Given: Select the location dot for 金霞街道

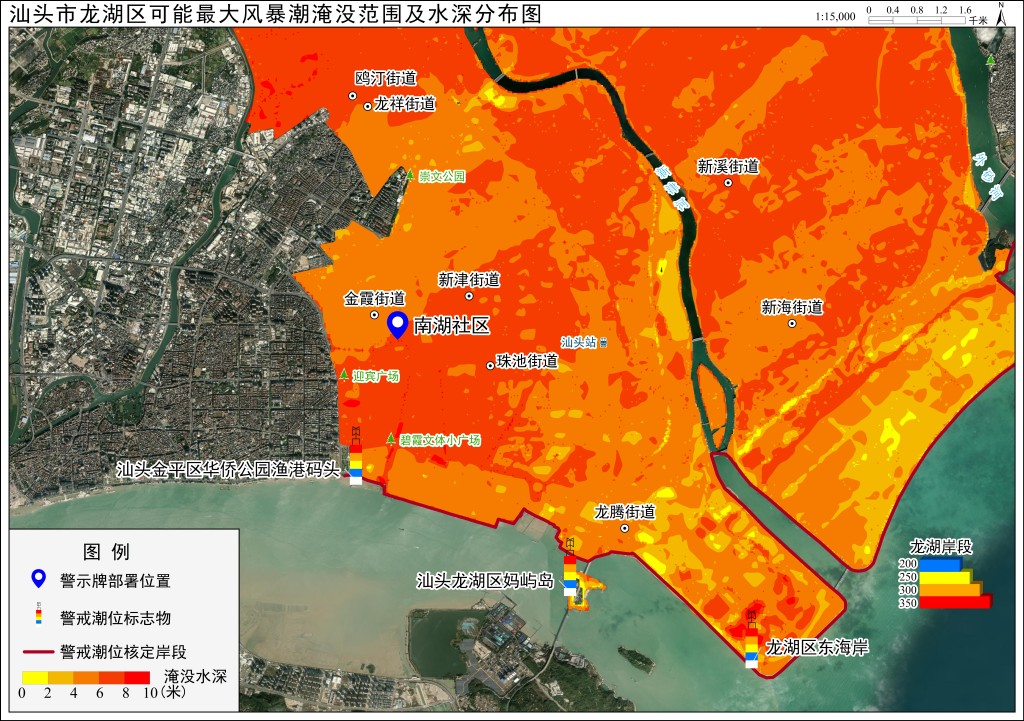Looking at the screenshot, I should point(374,315).
